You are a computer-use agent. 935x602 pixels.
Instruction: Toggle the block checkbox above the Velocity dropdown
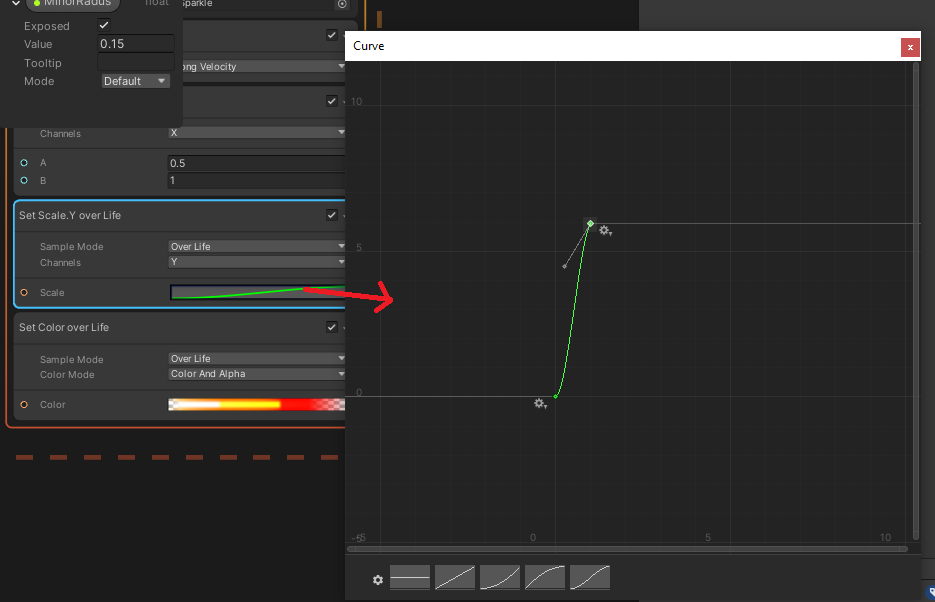(332, 35)
